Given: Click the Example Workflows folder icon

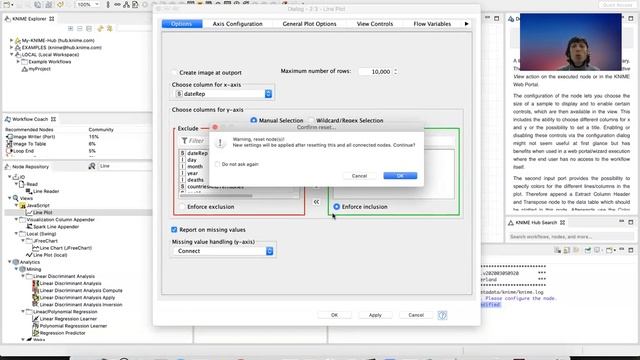Looking at the screenshot, I should pyautogui.click(x=24, y=62).
